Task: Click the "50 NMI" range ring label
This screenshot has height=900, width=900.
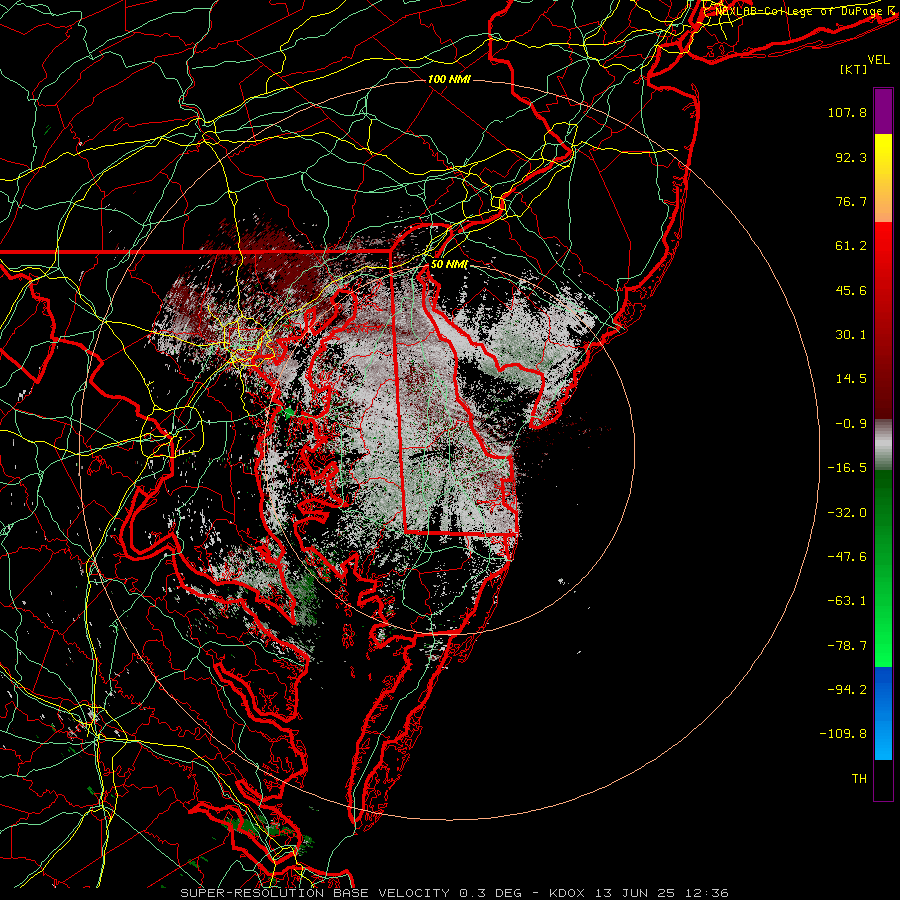Action: coord(449,265)
